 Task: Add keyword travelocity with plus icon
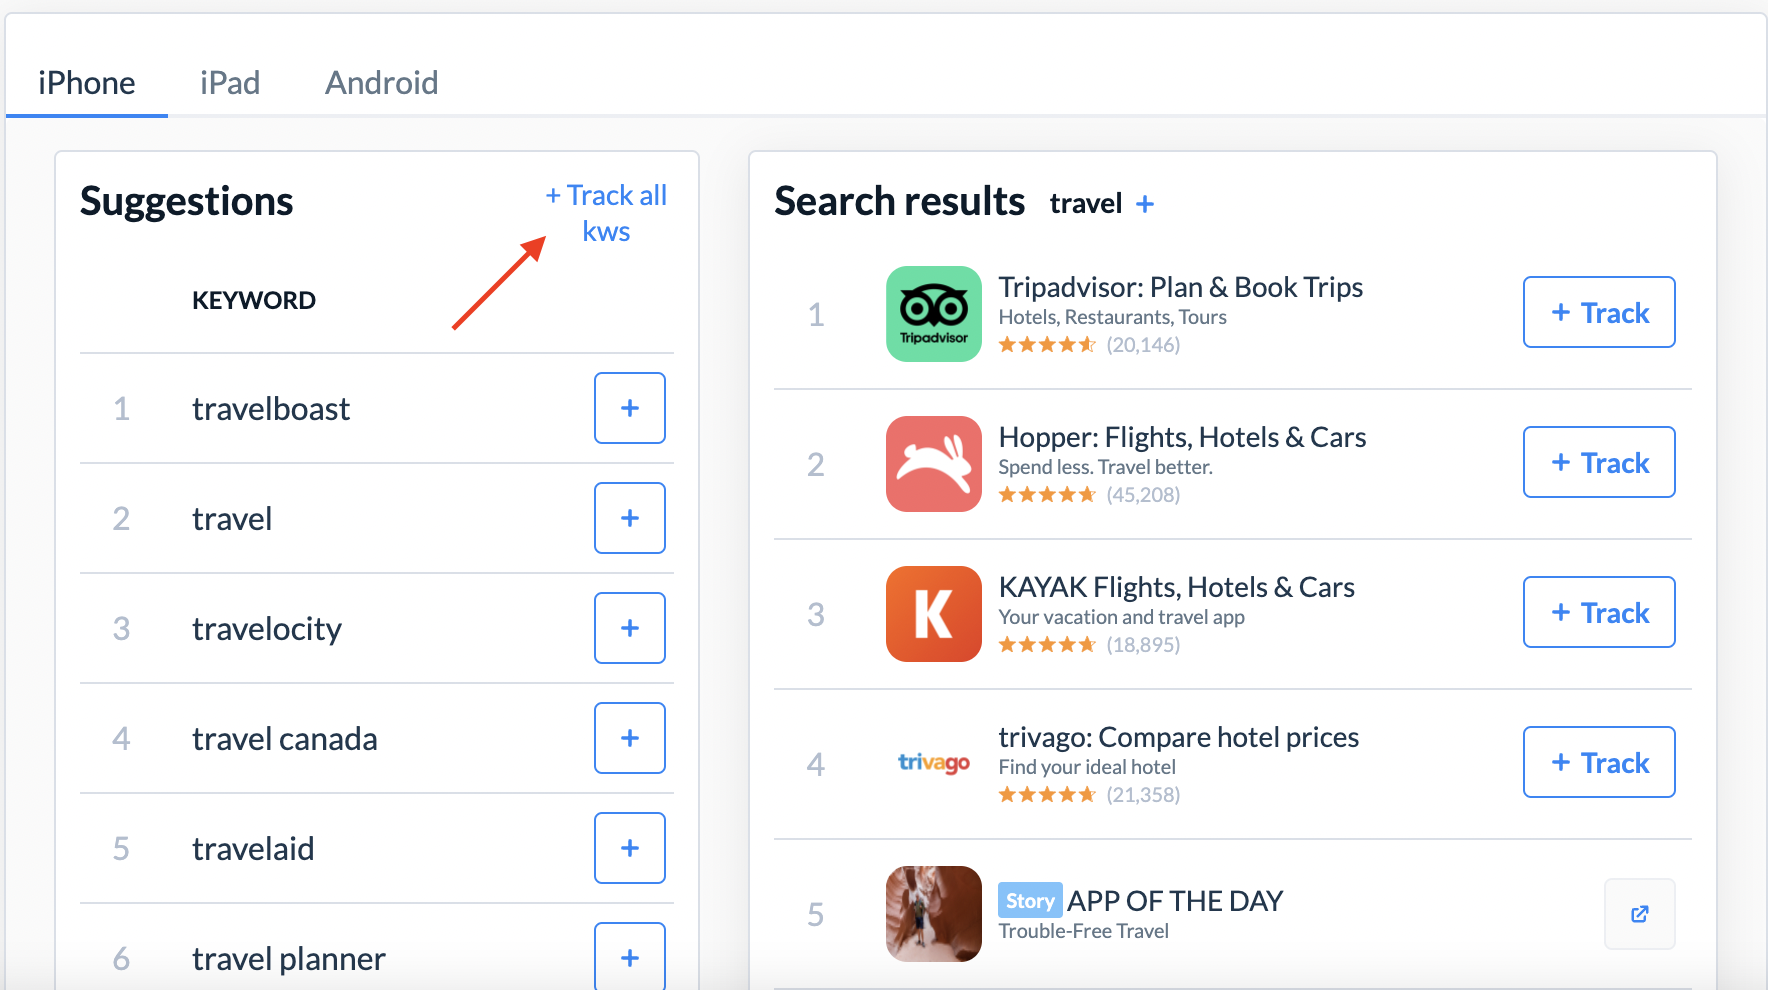point(630,628)
